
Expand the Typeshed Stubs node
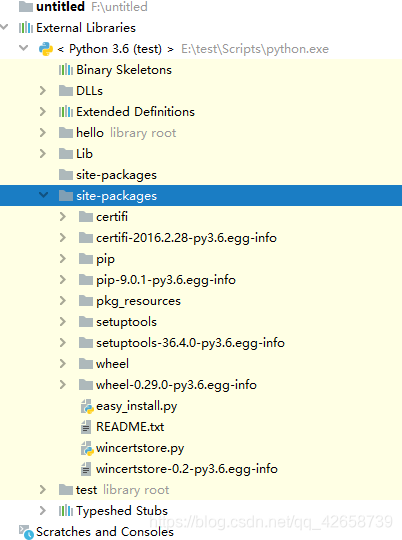43,511
